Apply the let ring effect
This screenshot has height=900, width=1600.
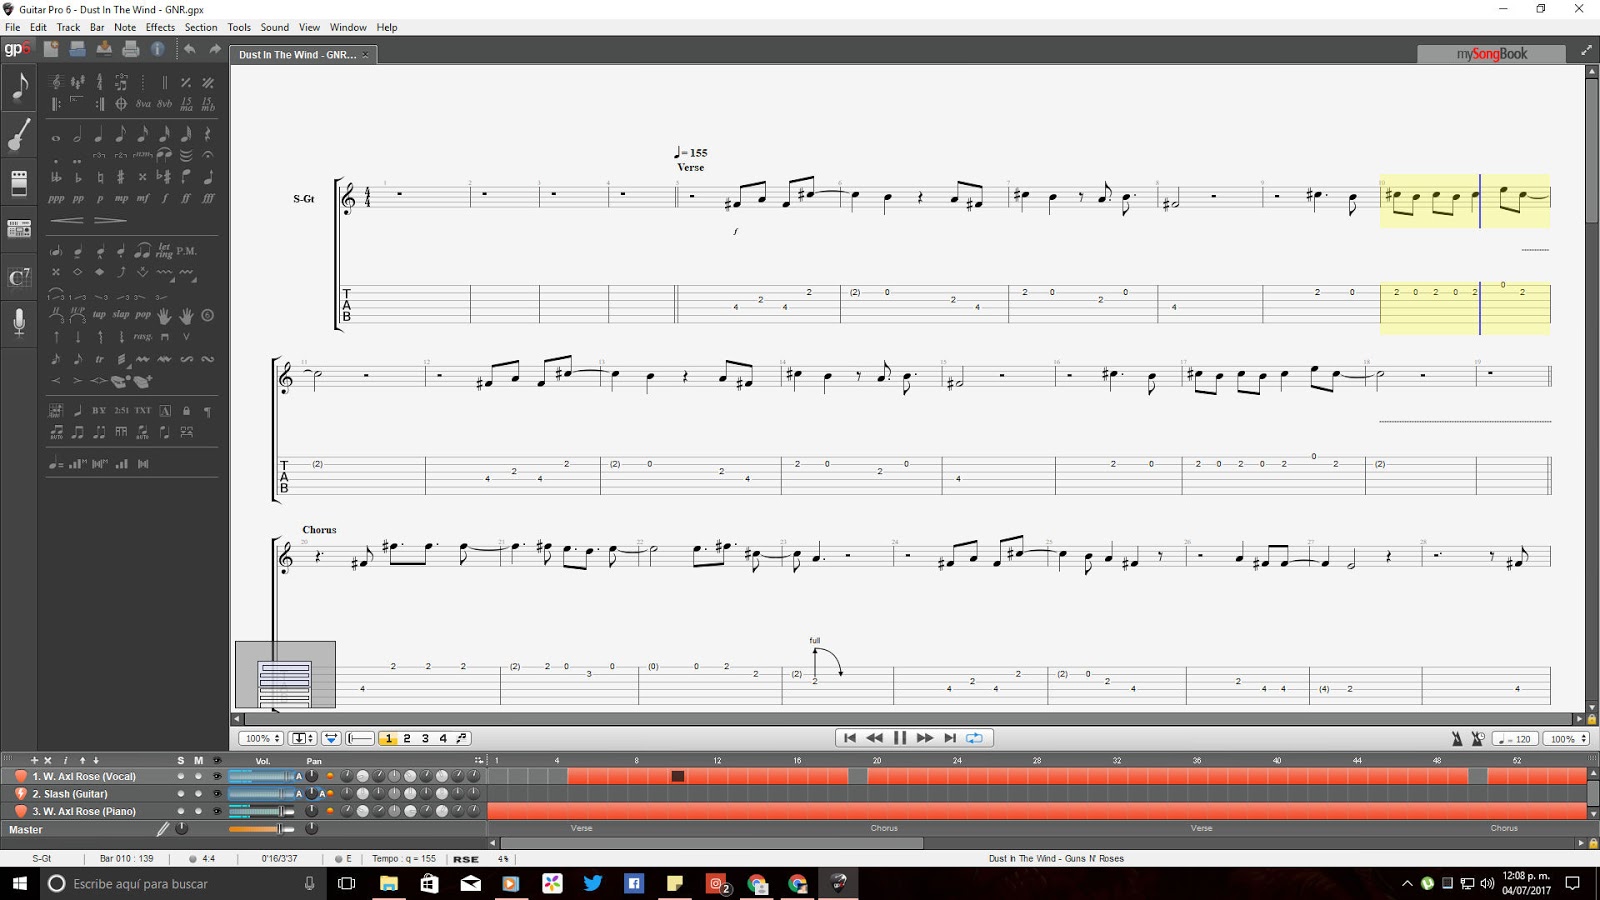(164, 251)
